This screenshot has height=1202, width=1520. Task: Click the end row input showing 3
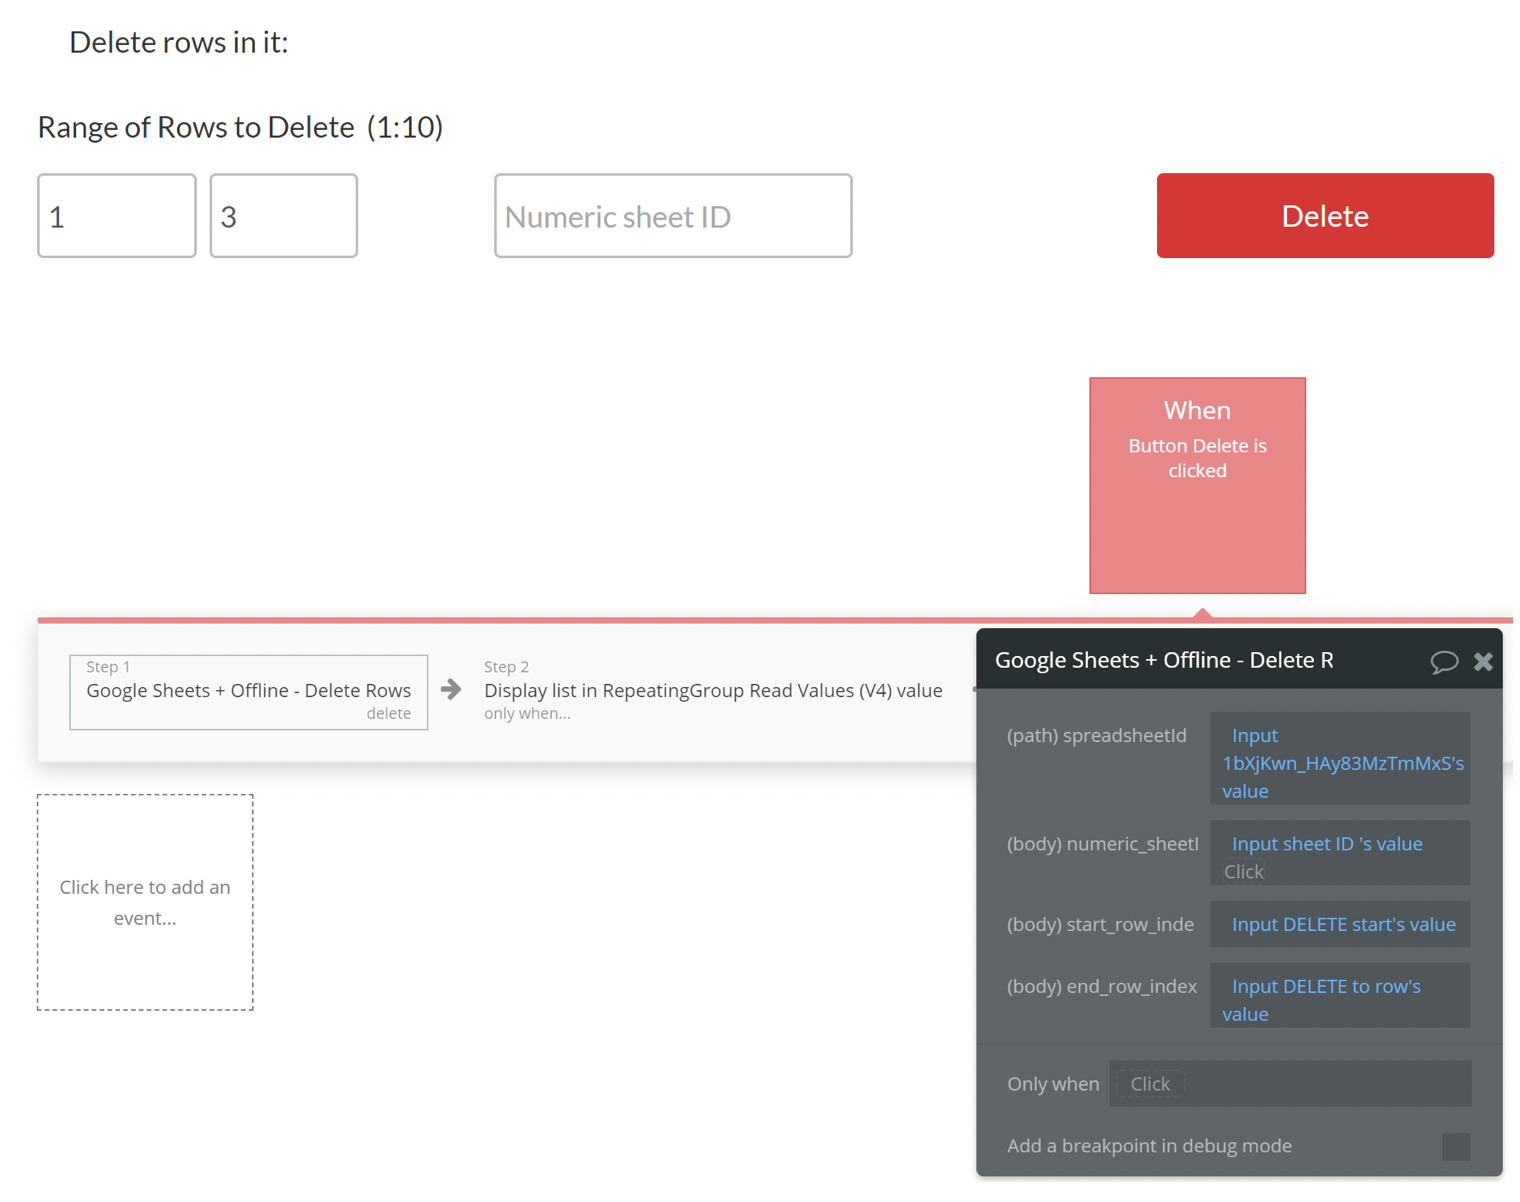click(x=285, y=217)
